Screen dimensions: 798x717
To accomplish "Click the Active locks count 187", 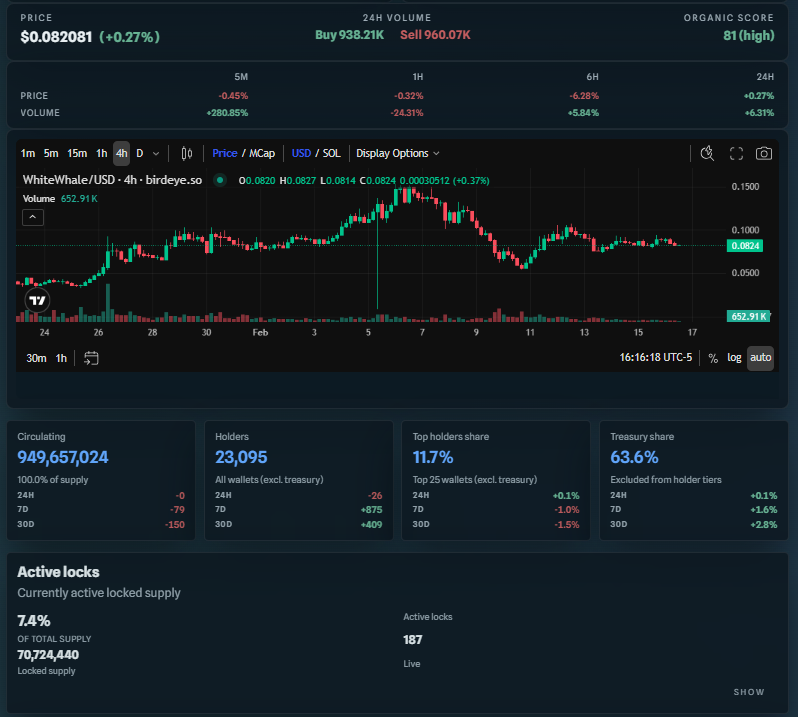I will (x=412, y=640).
